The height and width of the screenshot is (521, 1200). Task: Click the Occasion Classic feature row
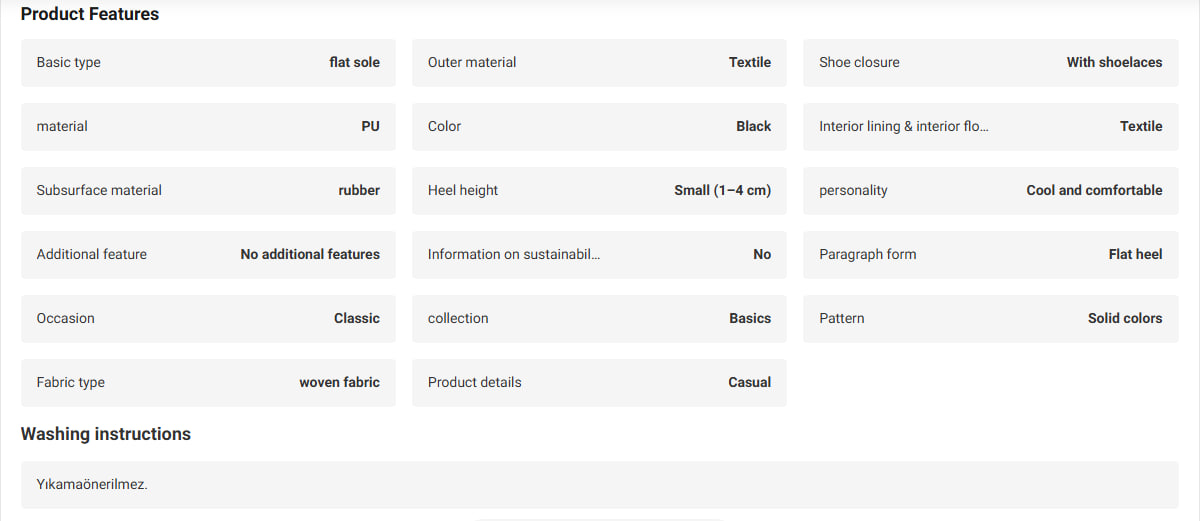pyautogui.click(x=208, y=318)
